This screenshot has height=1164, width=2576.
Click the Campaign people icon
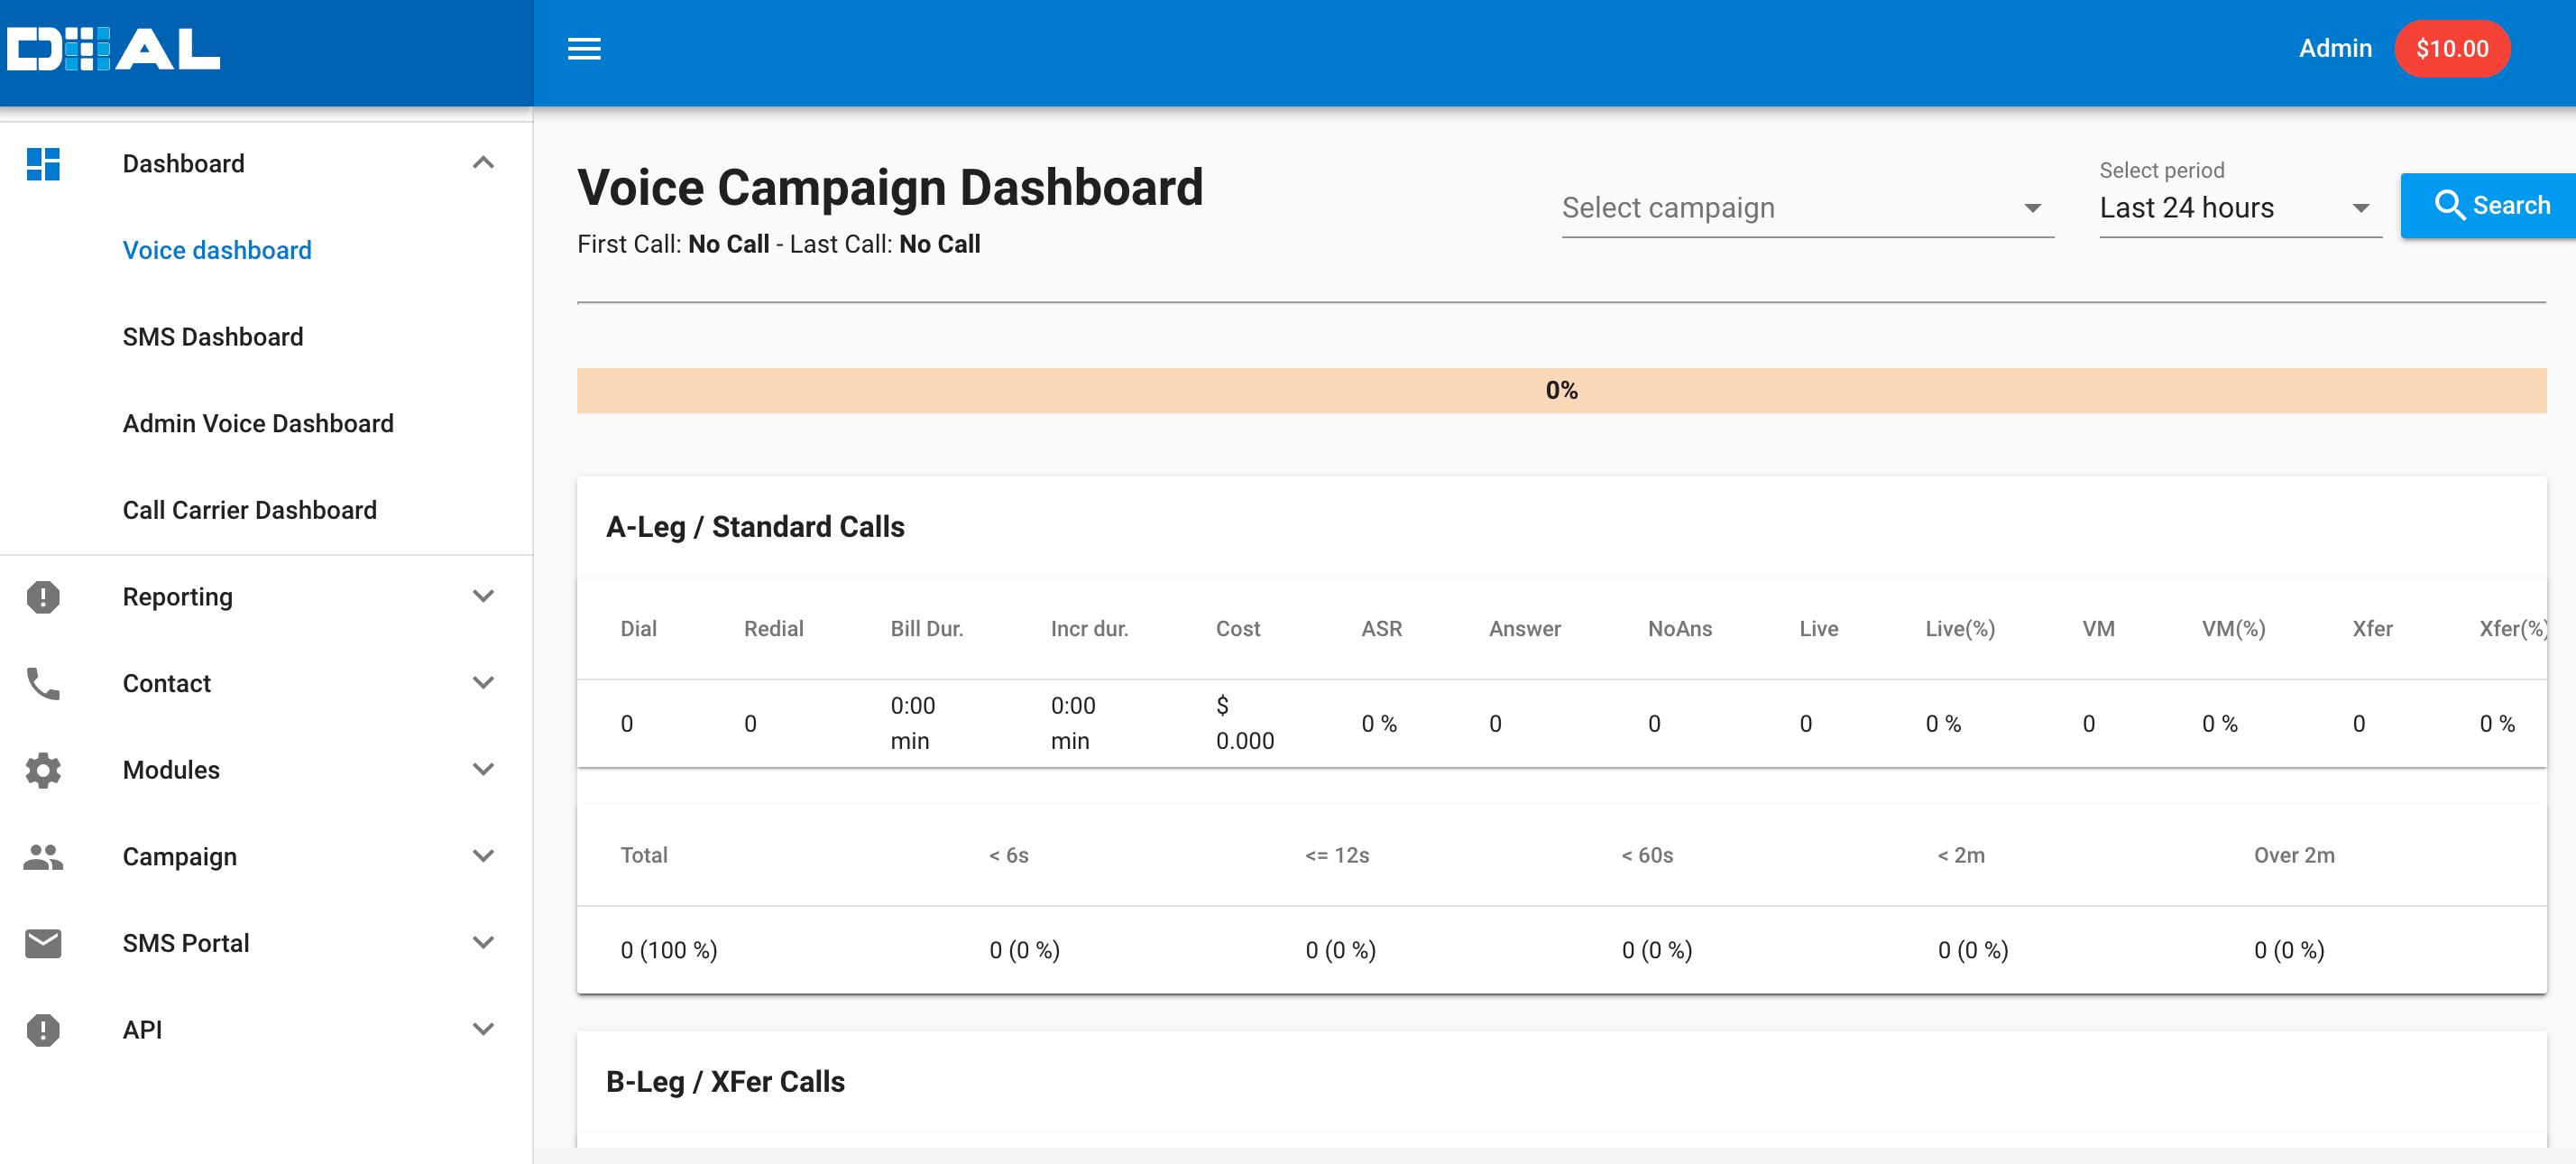click(x=43, y=857)
